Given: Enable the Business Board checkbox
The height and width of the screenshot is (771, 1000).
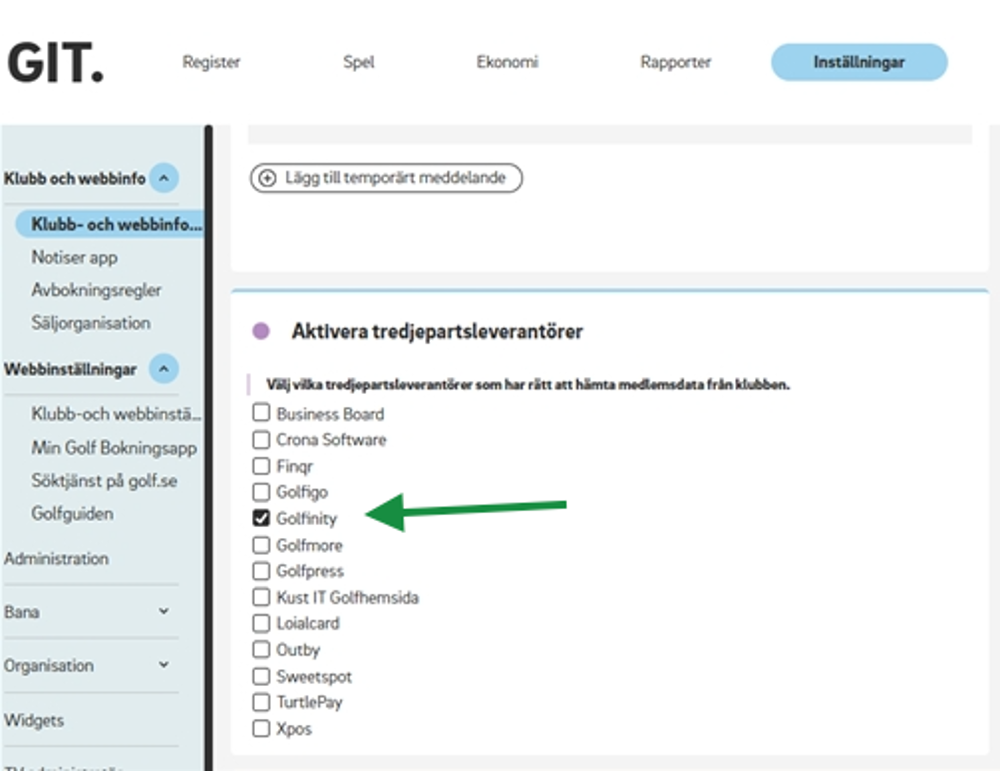Looking at the screenshot, I should coord(261,413).
